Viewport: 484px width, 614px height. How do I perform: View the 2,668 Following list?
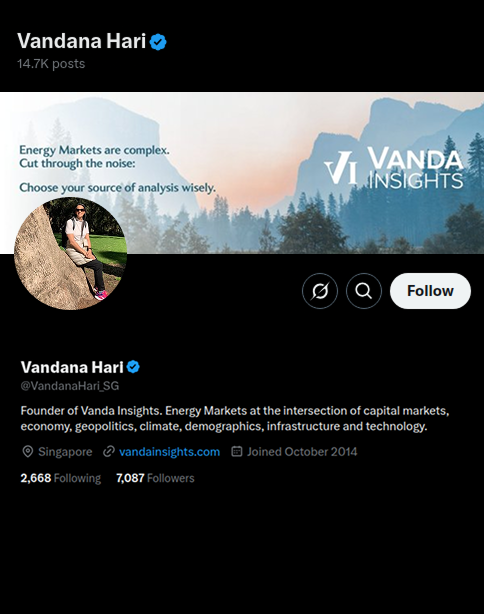(x=61, y=478)
